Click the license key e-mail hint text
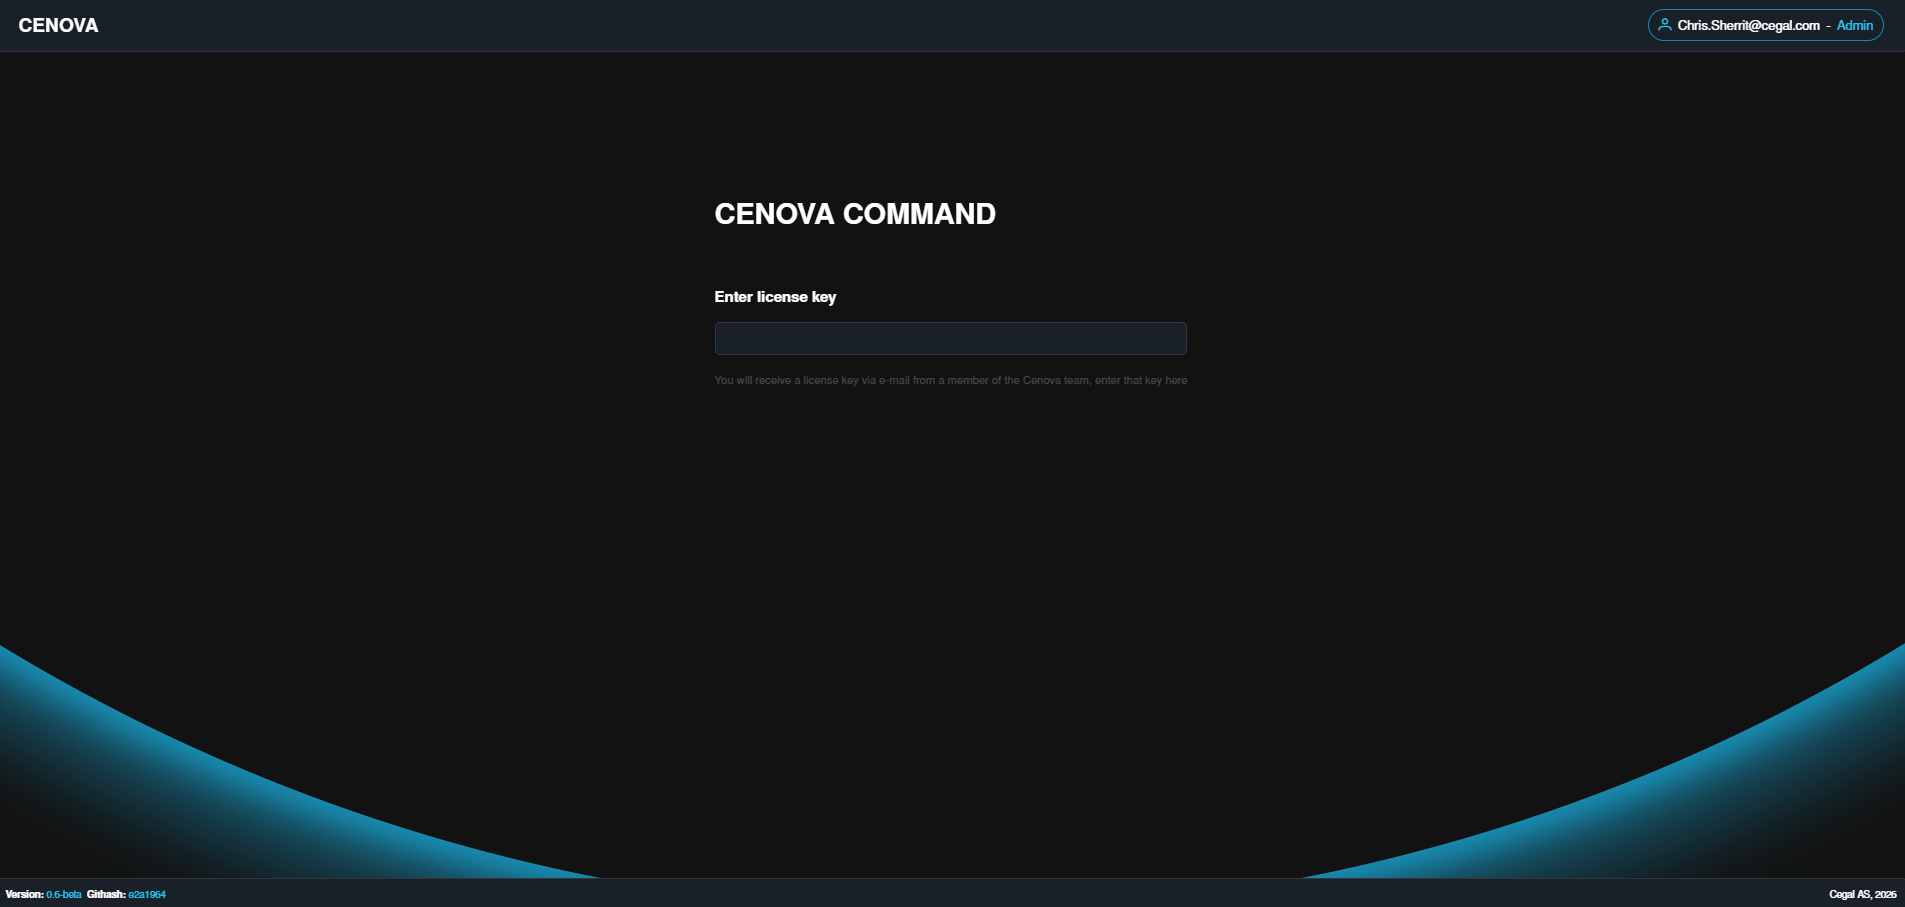The height and width of the screenshot is (907, 1905). pos(951,380)
